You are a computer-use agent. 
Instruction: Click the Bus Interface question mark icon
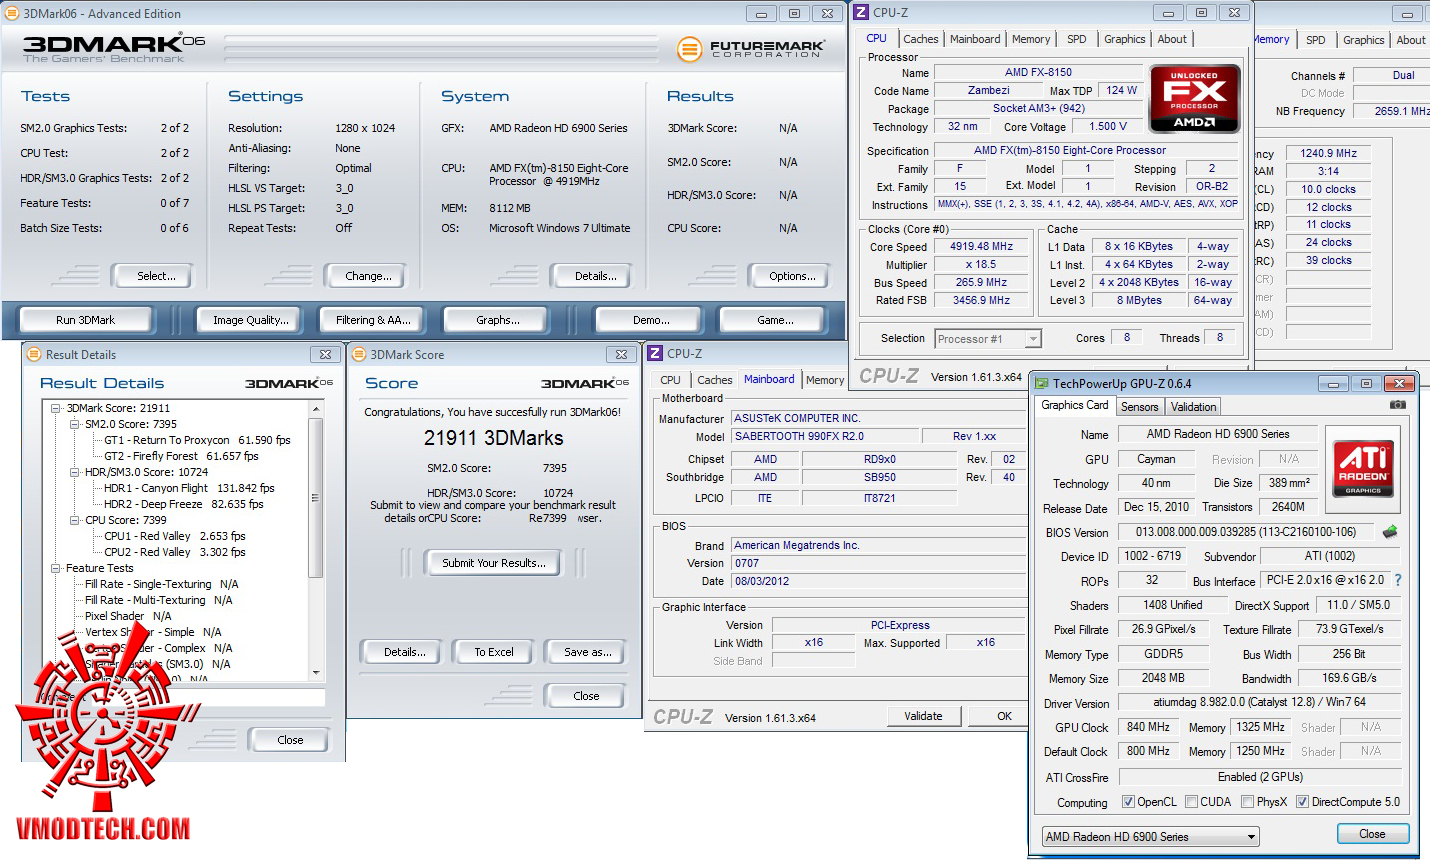1397,580
